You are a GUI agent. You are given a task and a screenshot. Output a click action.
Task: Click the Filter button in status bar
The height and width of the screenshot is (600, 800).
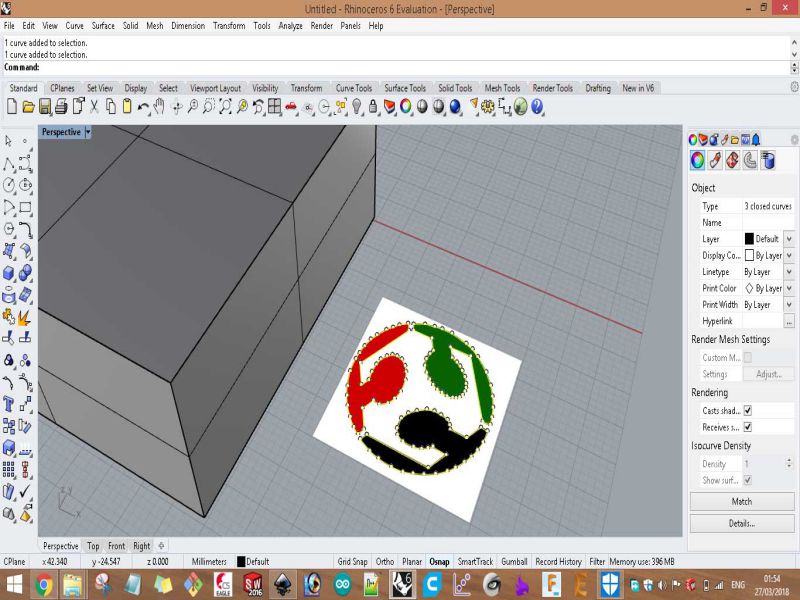597,561
